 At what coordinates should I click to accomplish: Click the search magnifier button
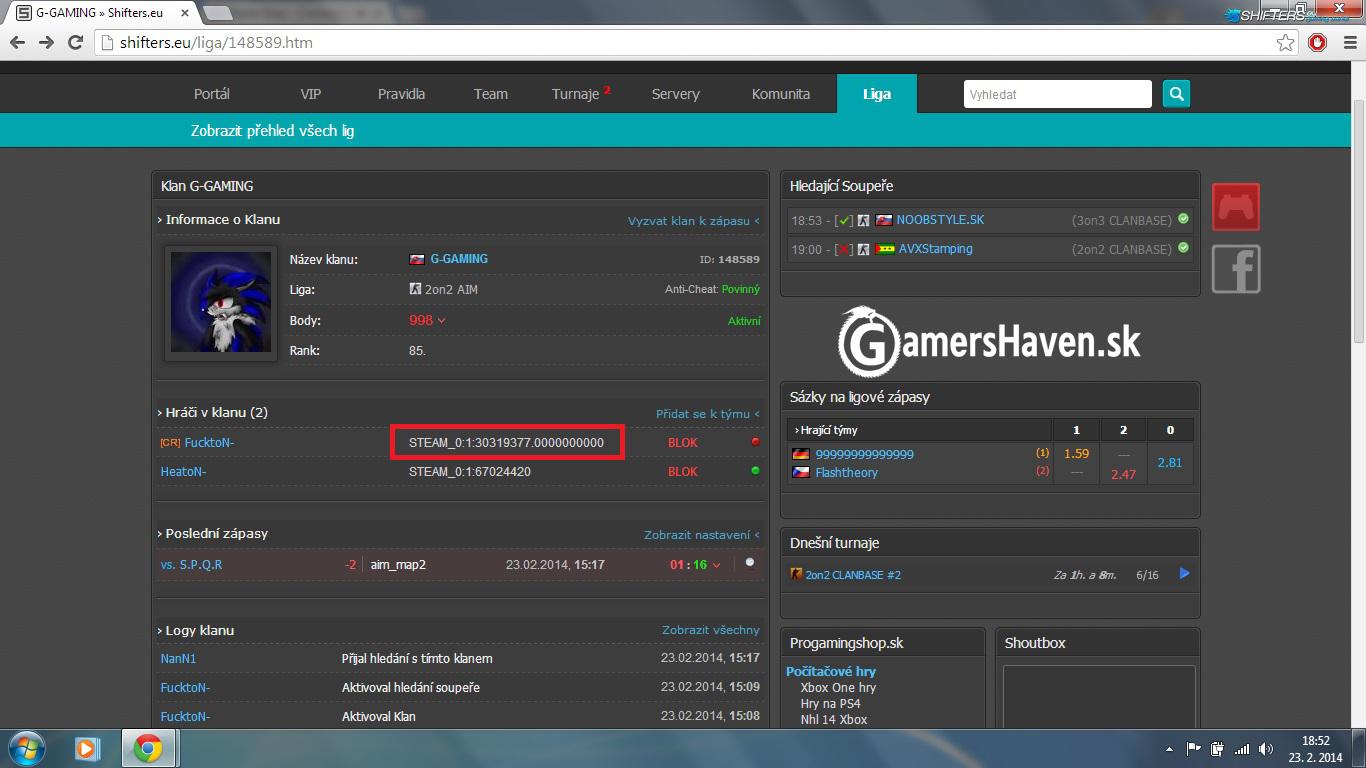1176,94
